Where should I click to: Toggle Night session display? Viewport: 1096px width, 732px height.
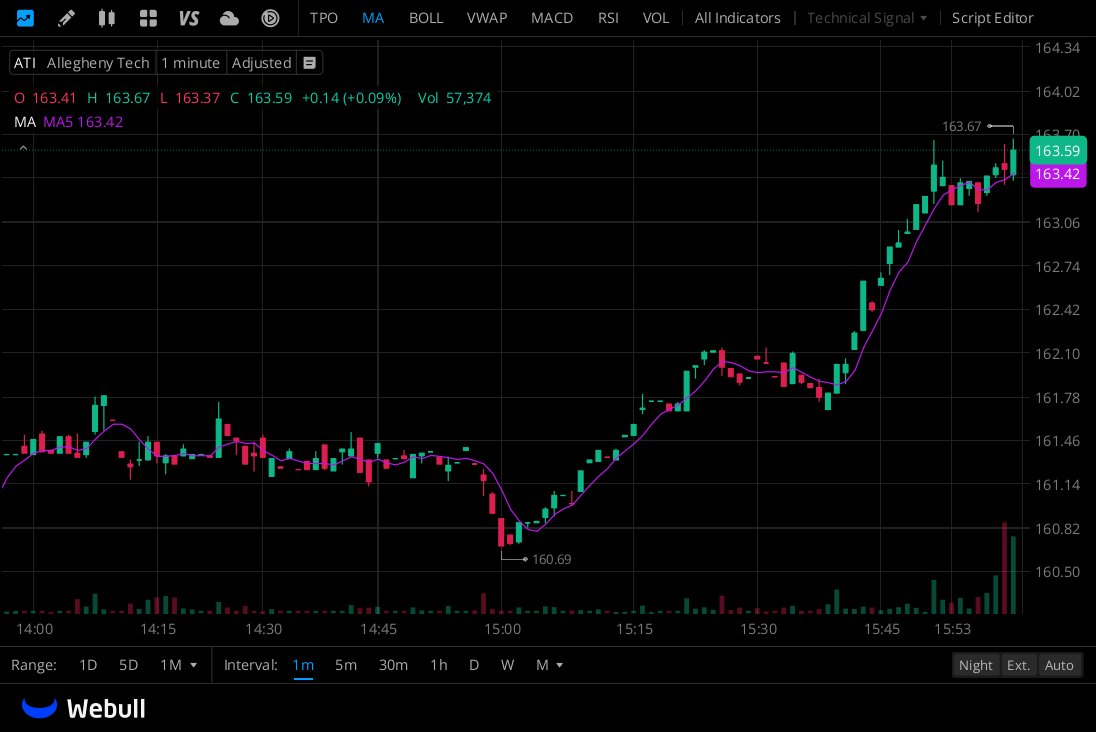point(976,665)
